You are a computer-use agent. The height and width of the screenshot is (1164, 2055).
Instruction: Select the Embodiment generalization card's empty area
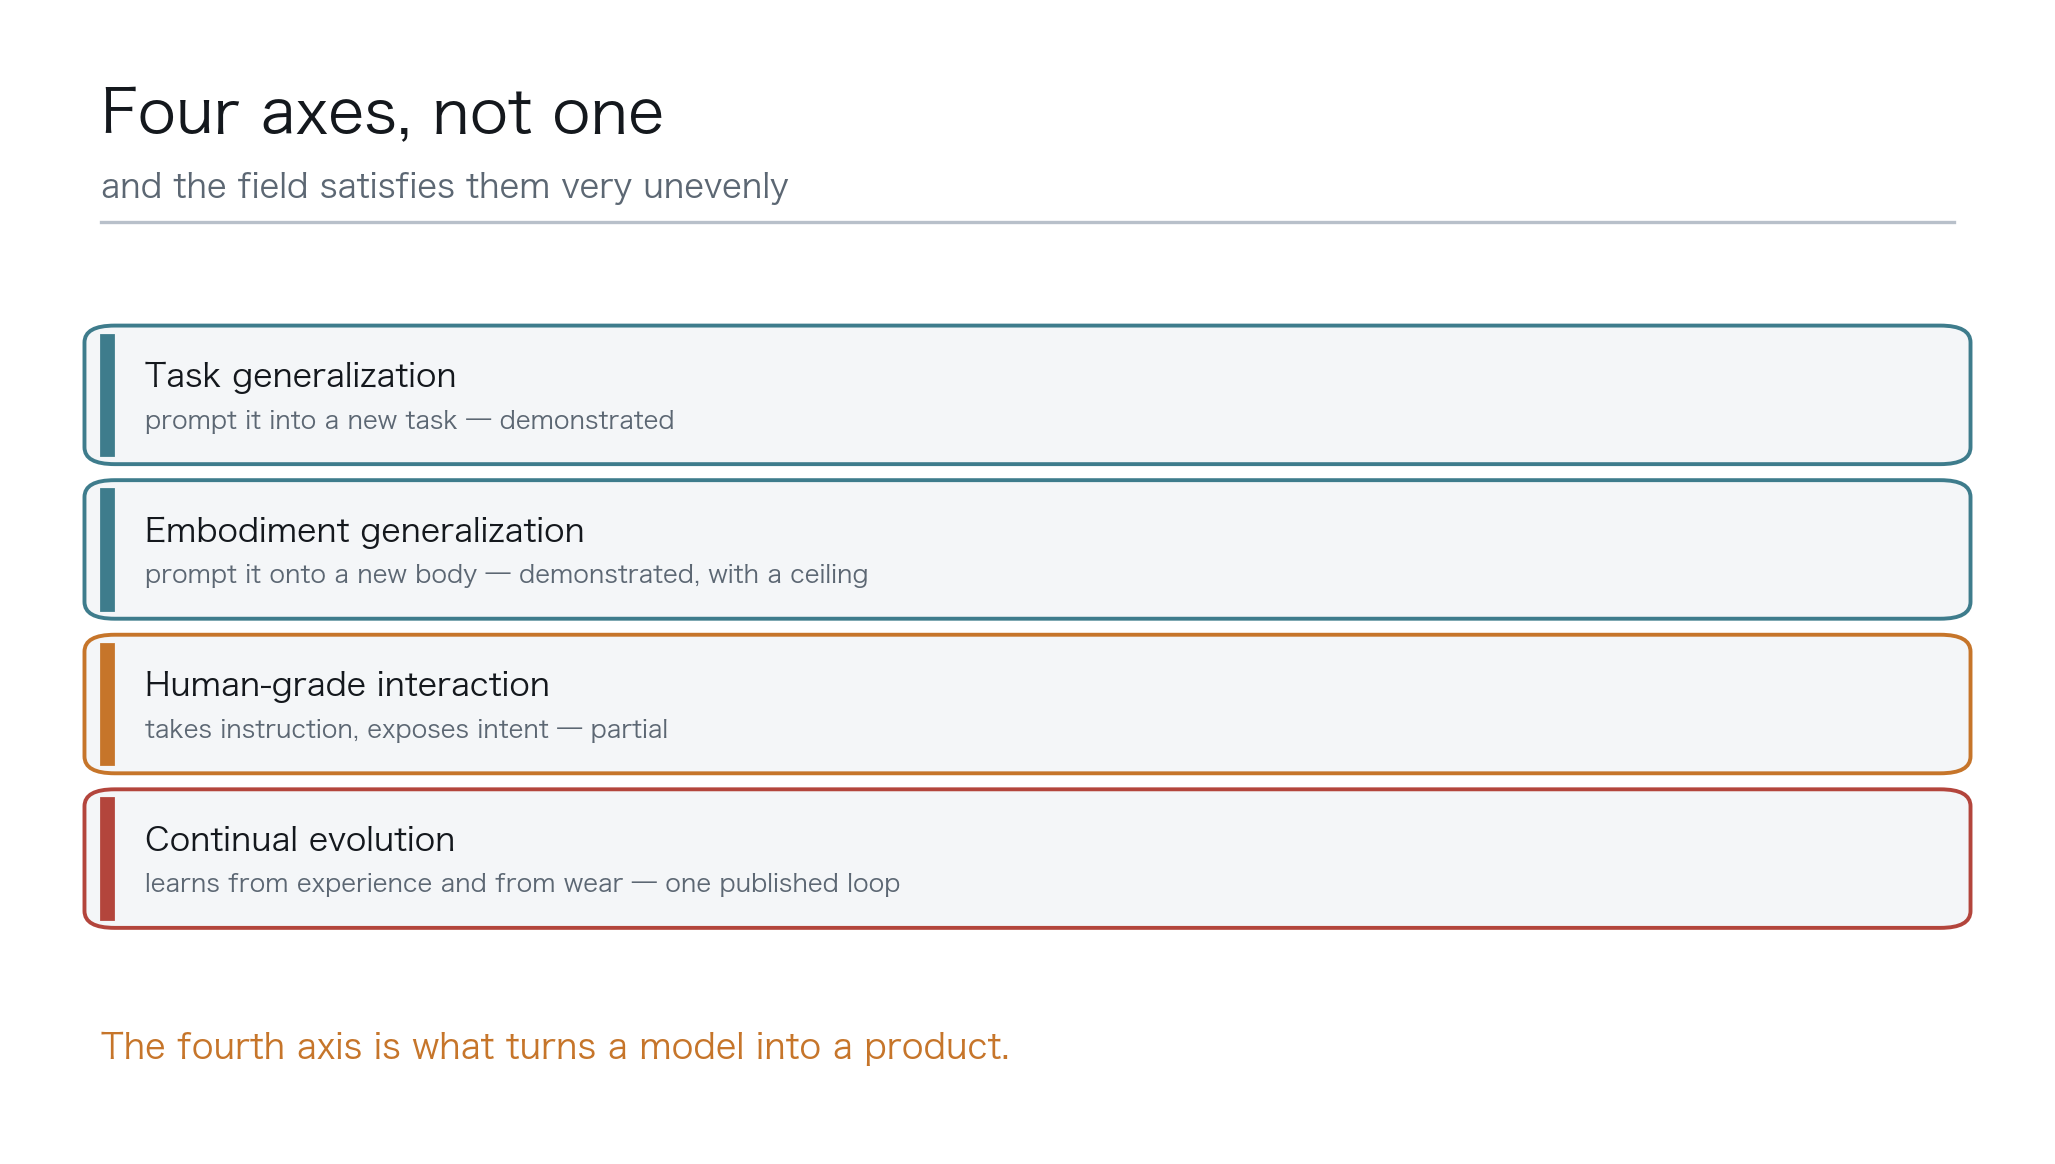(1400, 550)
